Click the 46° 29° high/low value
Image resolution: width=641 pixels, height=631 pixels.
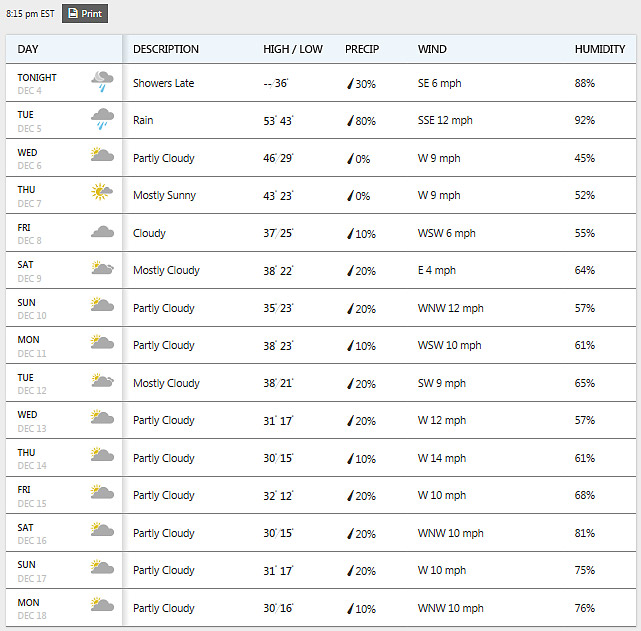tap(278, 158)
